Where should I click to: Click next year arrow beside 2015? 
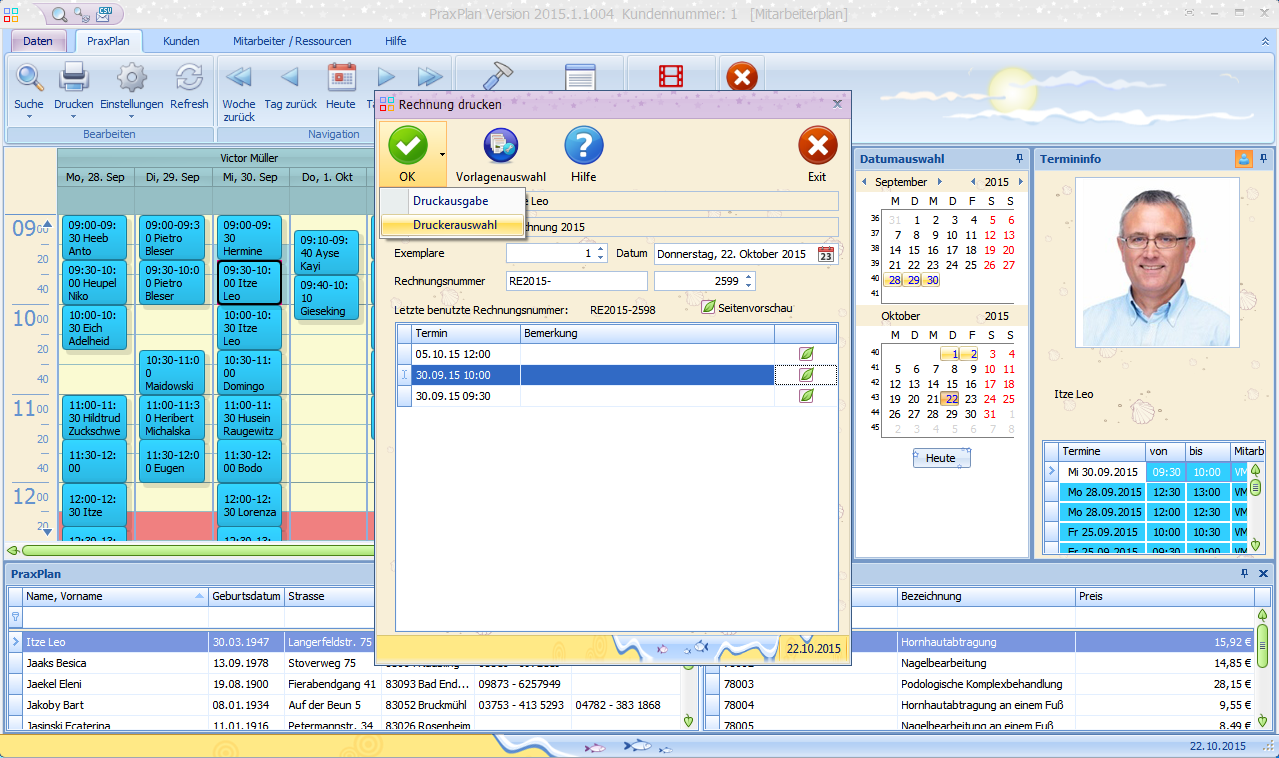(1019, 182)
